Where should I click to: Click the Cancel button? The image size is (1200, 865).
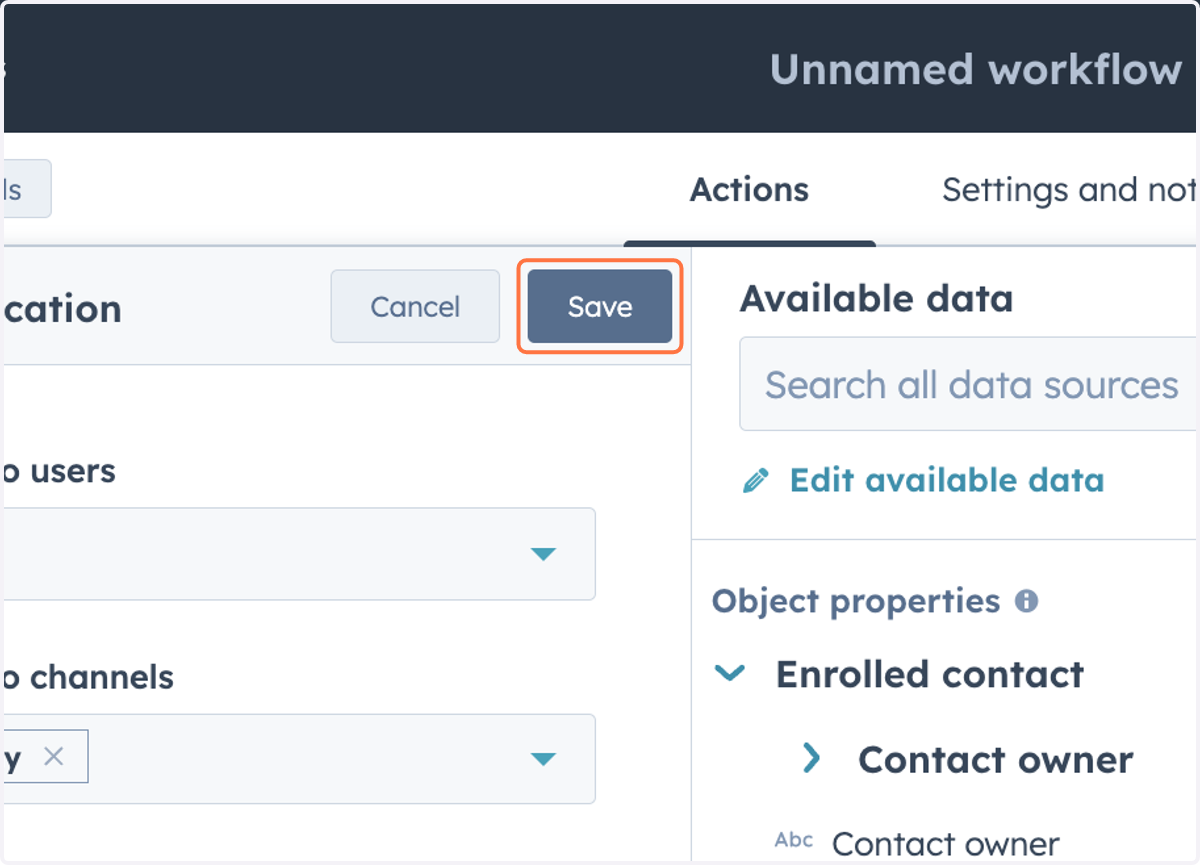(x=415, y=306)
